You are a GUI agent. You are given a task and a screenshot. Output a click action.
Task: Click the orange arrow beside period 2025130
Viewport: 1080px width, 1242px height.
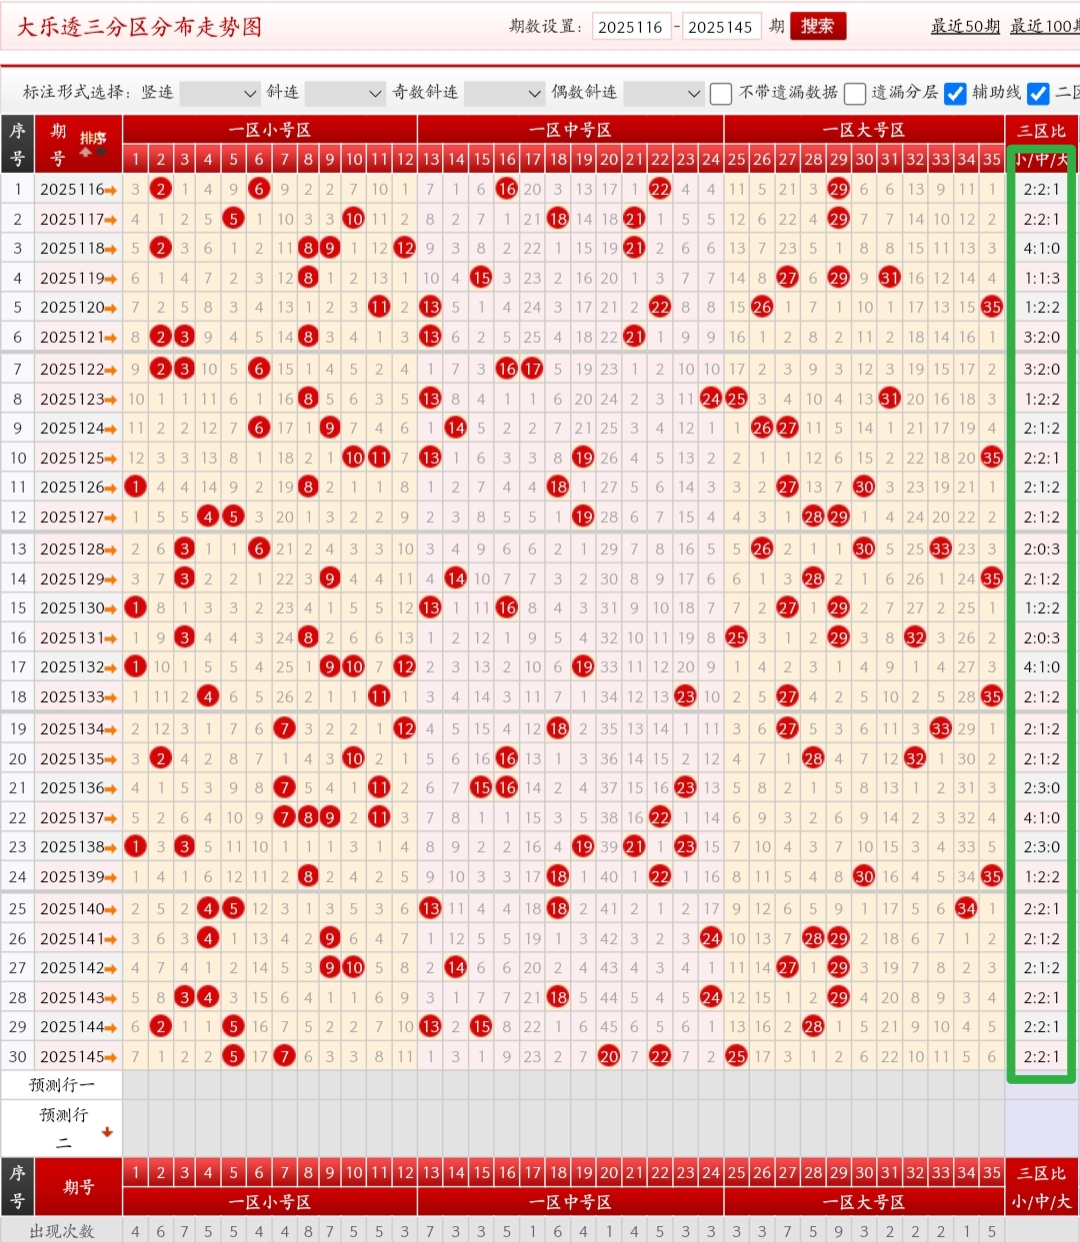click(x=111, y=608)
